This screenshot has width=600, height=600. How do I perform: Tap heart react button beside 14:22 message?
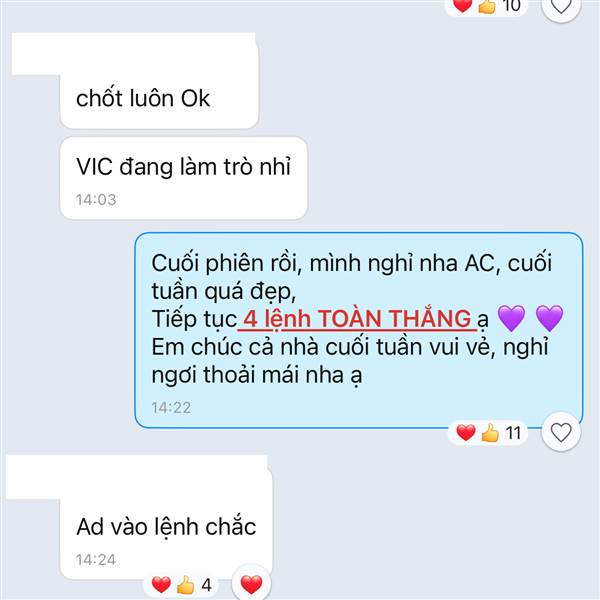click(x=561, y=432)
